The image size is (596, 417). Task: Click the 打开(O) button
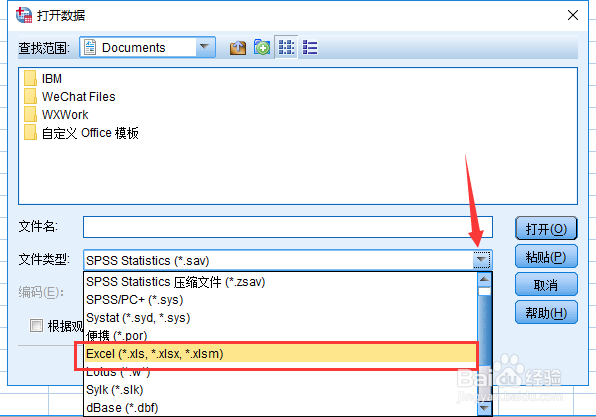[546, 228]
